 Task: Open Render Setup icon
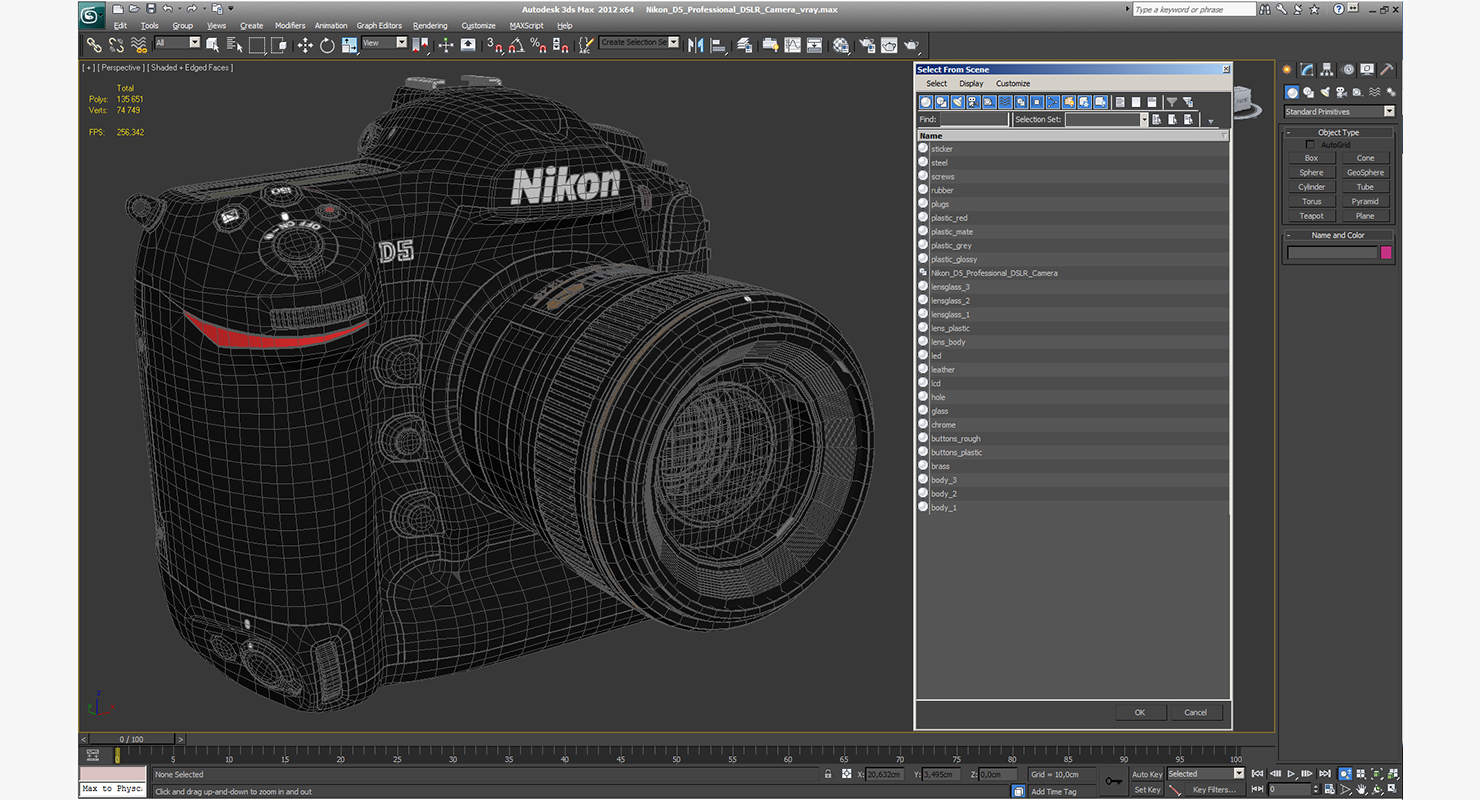[865, 45]
